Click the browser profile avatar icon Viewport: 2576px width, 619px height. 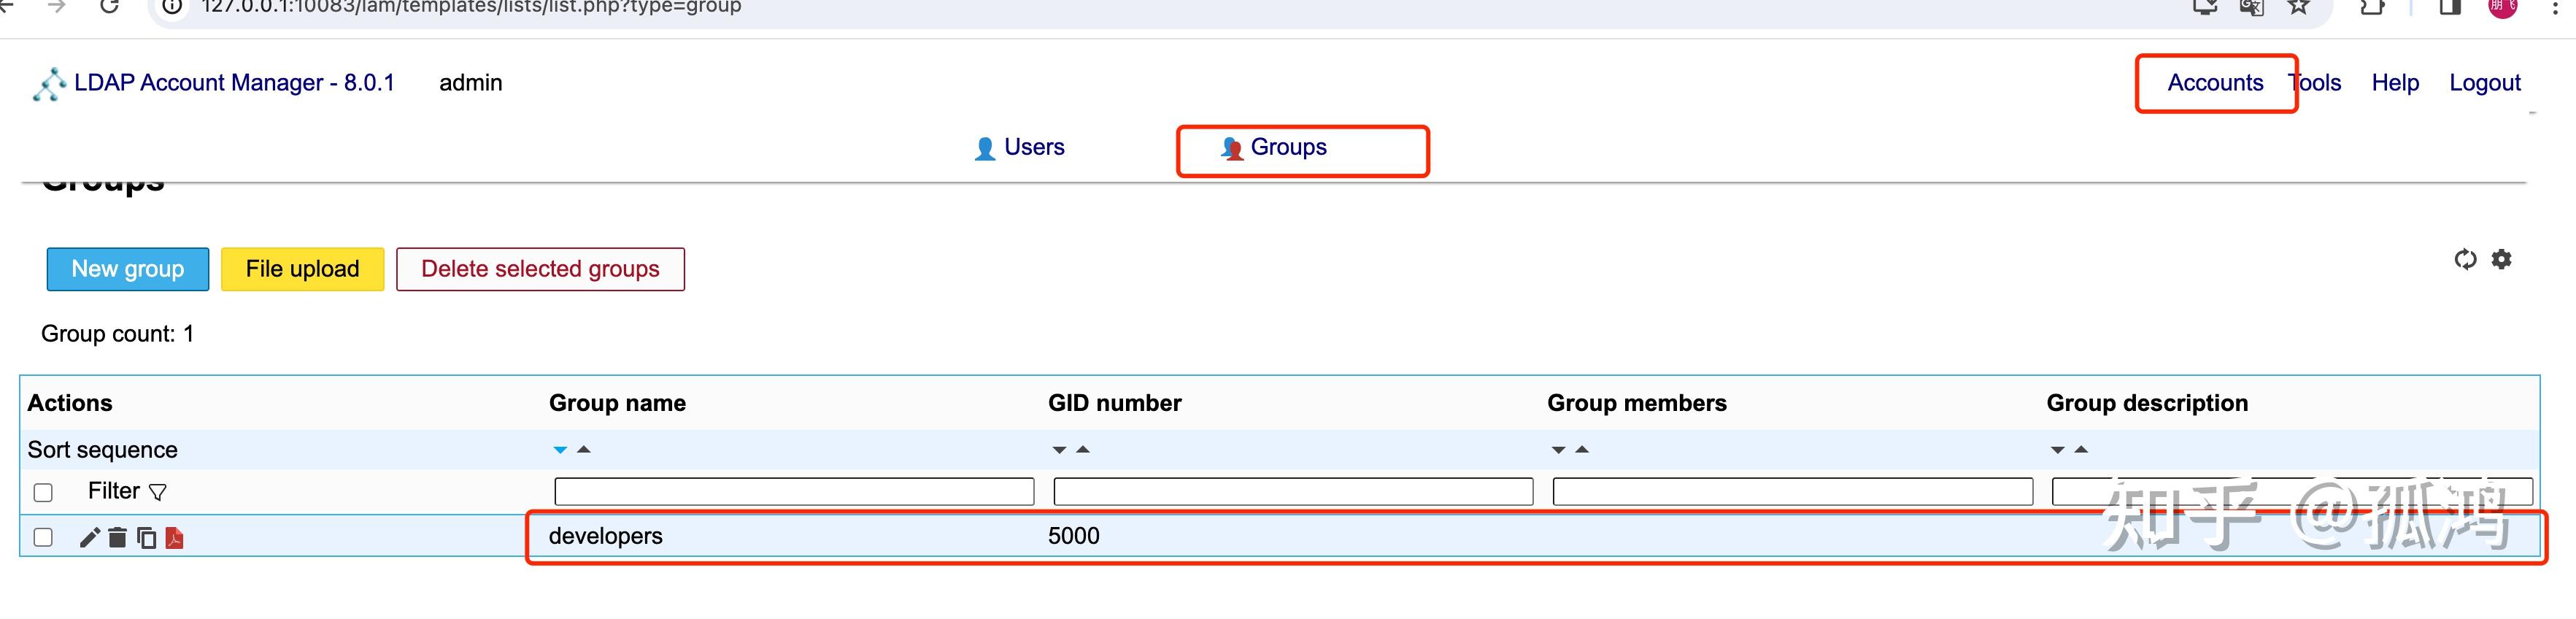click(x=2502, y=7)
